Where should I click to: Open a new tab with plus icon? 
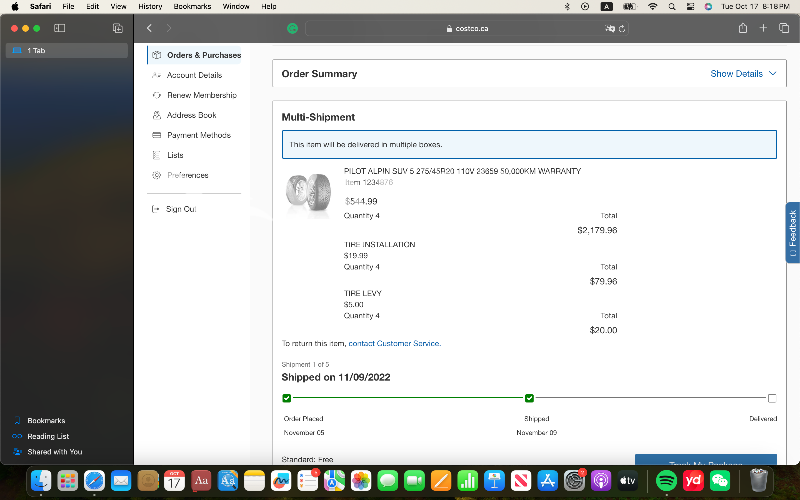coord(764,28)
